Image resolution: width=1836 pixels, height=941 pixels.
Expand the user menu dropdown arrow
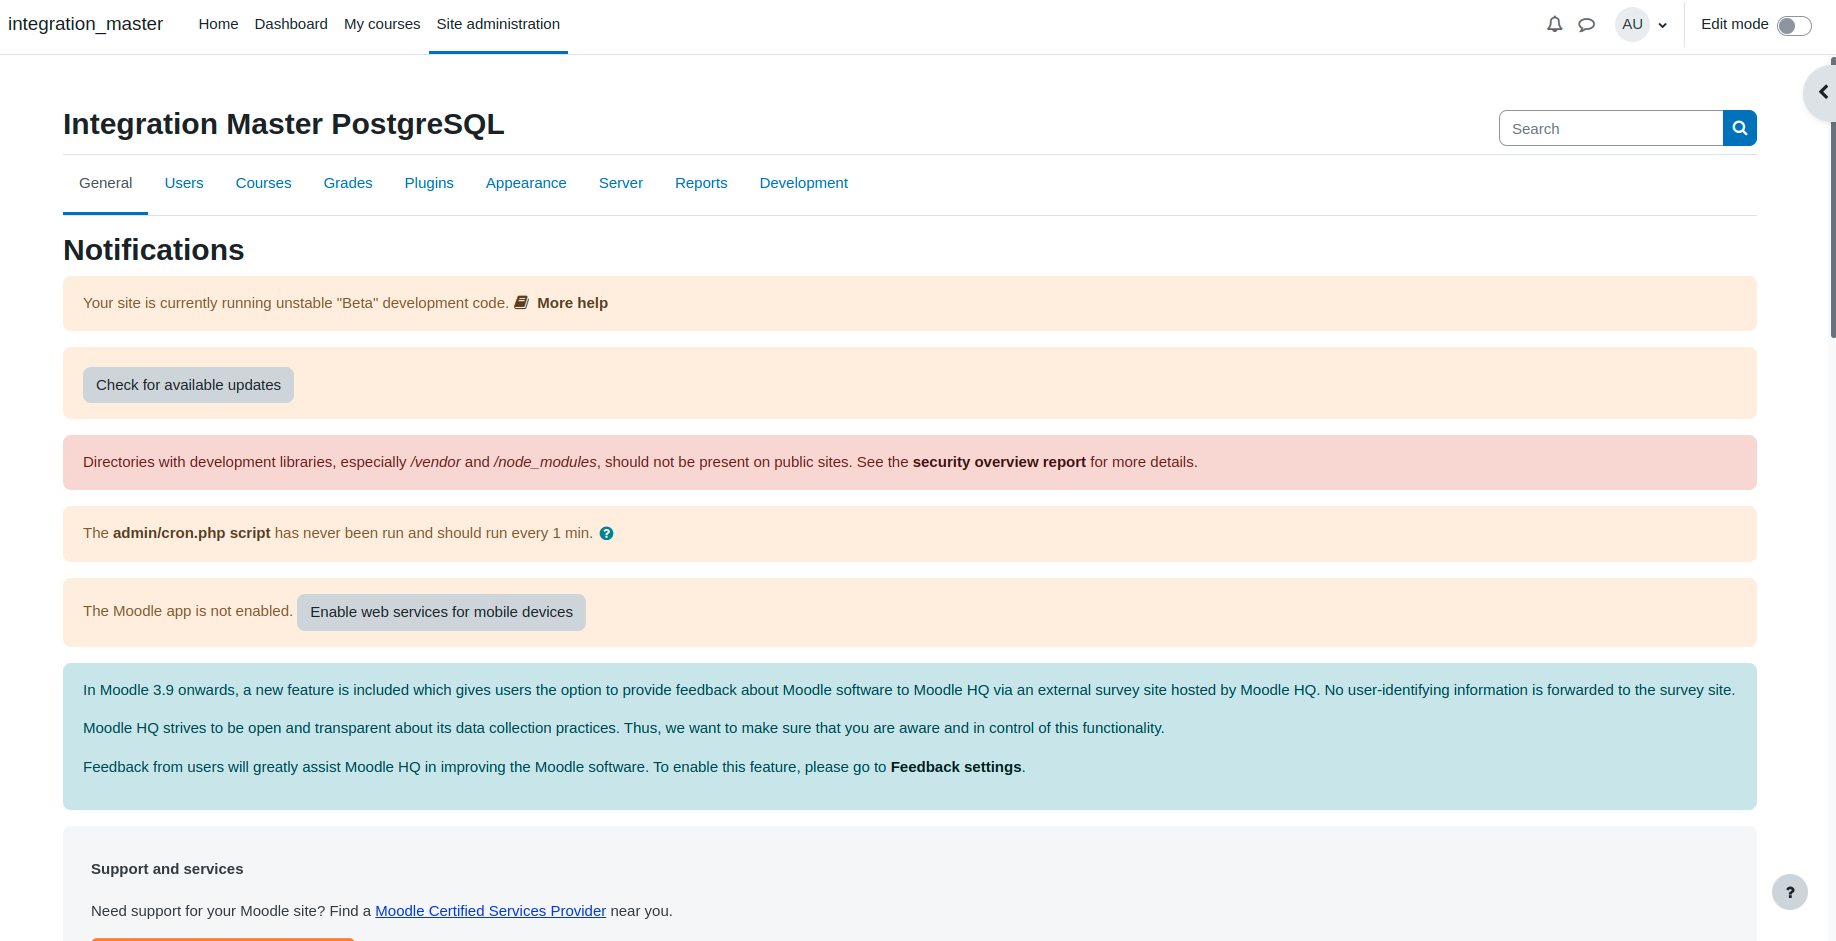click(1663, 25)
